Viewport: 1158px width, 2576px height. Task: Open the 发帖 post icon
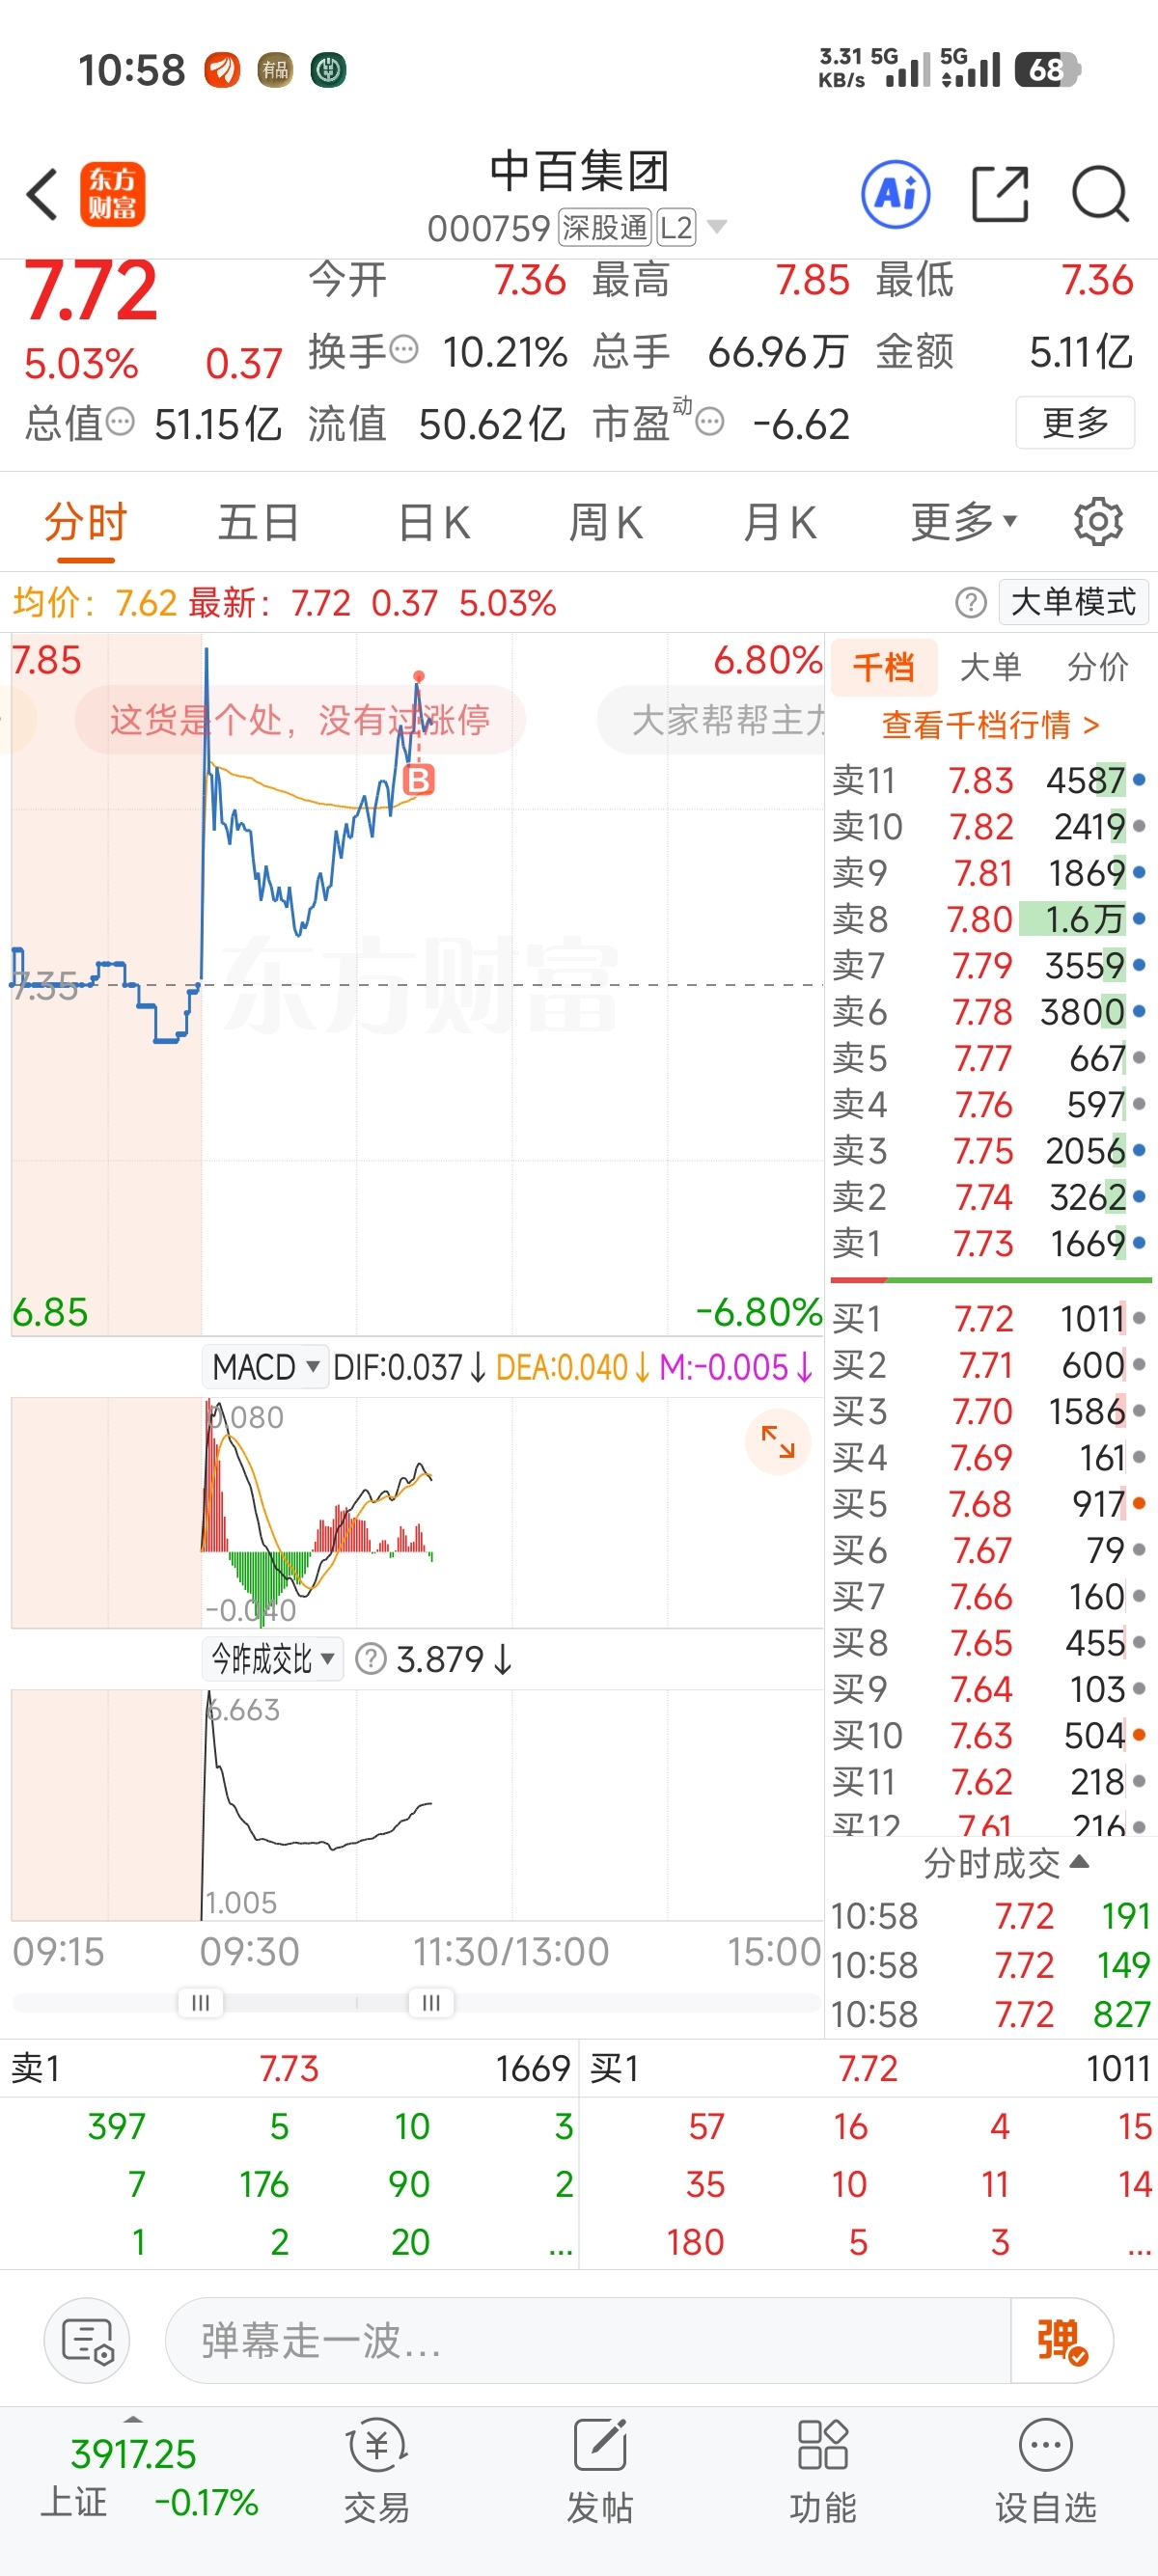coord(600,2468)
